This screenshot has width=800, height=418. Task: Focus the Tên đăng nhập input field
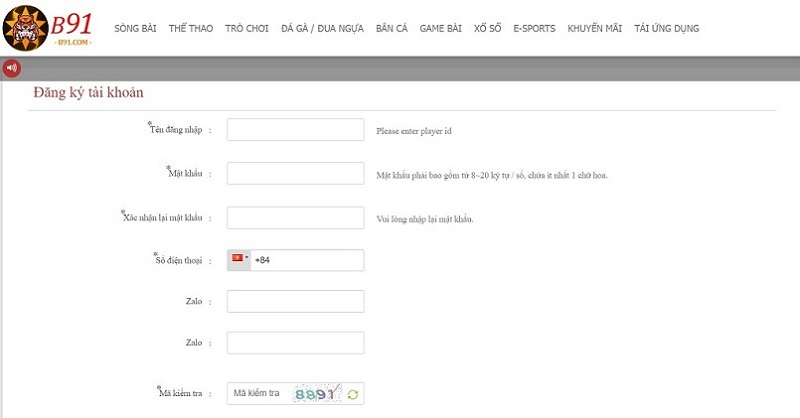pyautogui.click(x=295, y=130)
